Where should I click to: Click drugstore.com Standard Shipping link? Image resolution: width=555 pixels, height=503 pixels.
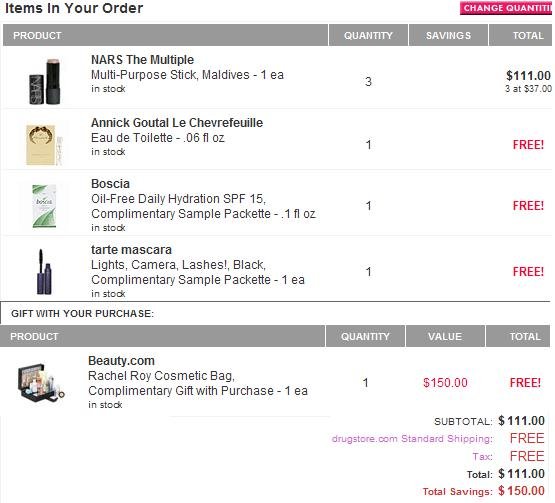coord(412,439)
